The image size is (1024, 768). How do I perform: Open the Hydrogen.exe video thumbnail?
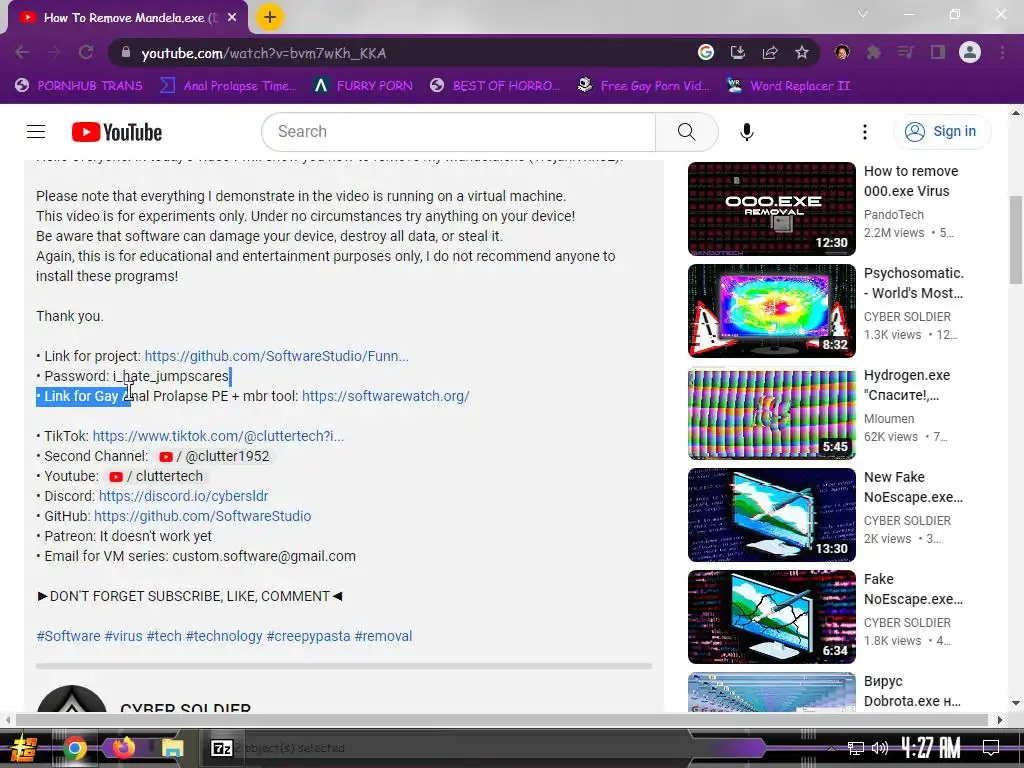(x=771, y=413)
